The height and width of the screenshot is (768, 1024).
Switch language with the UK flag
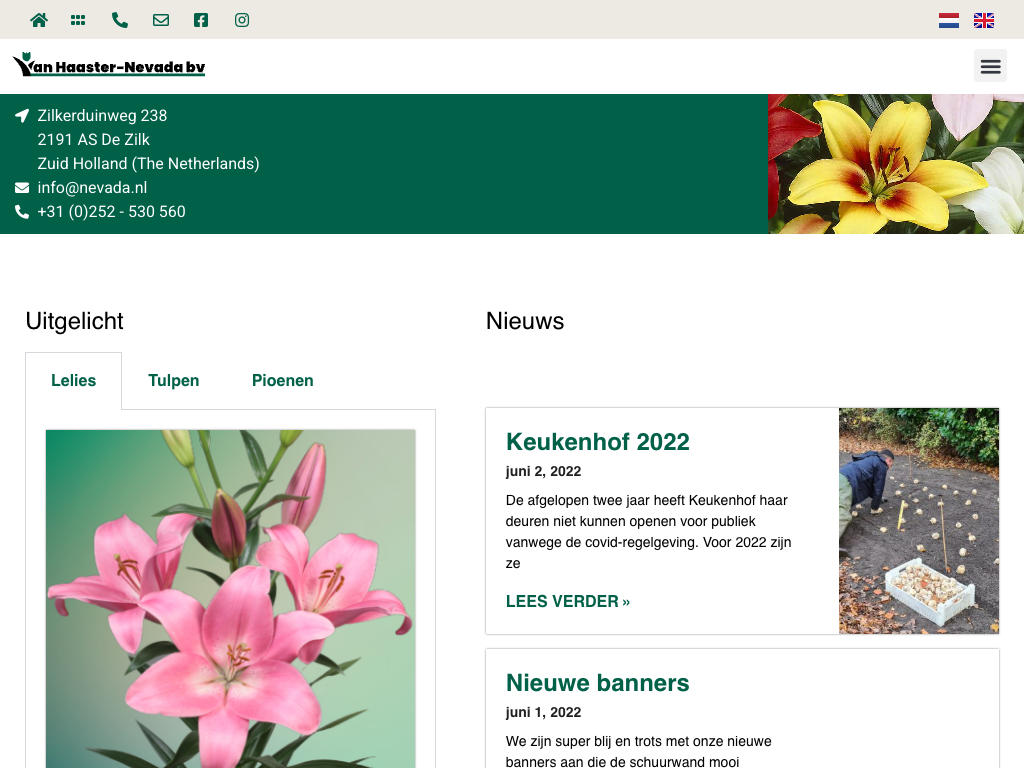click(984, 20)
